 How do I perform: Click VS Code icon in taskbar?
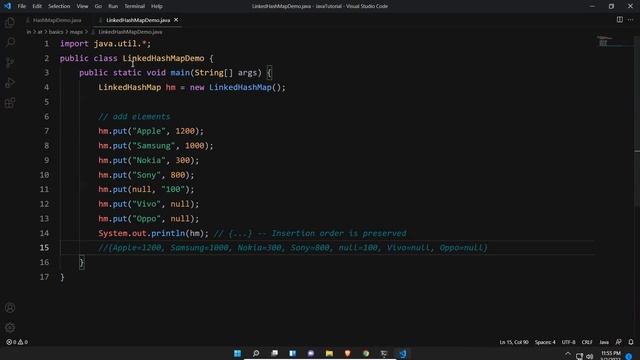(x=402, y=353)
